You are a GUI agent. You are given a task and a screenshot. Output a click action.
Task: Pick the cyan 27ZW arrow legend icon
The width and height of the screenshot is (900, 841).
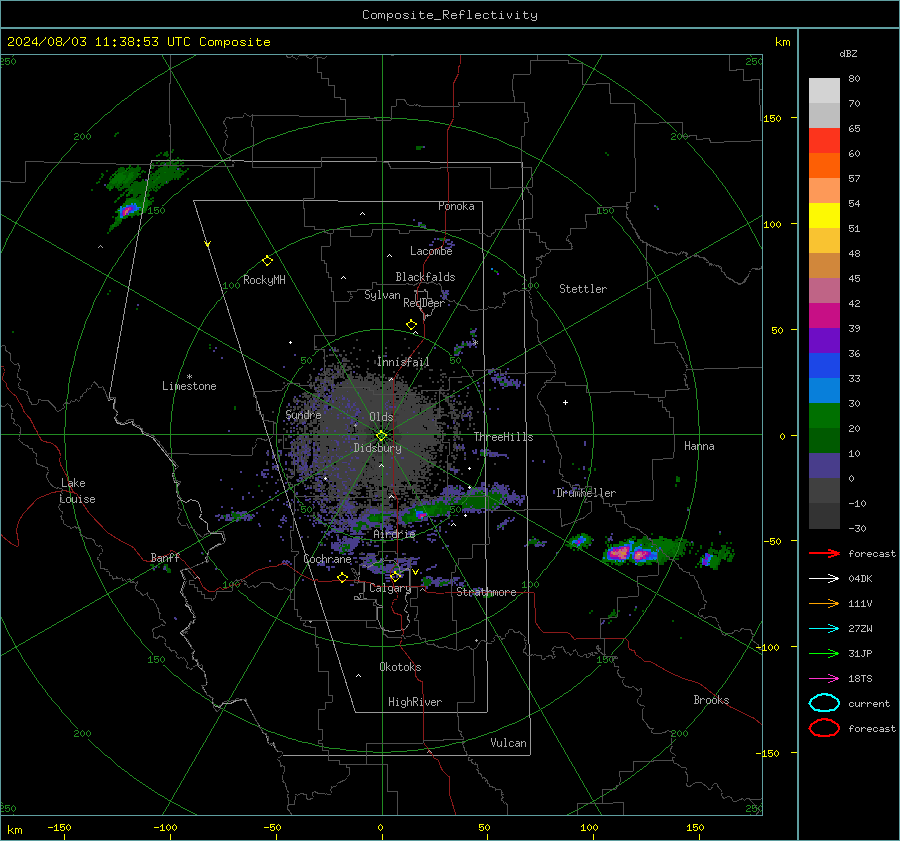(x=824, y=629)
